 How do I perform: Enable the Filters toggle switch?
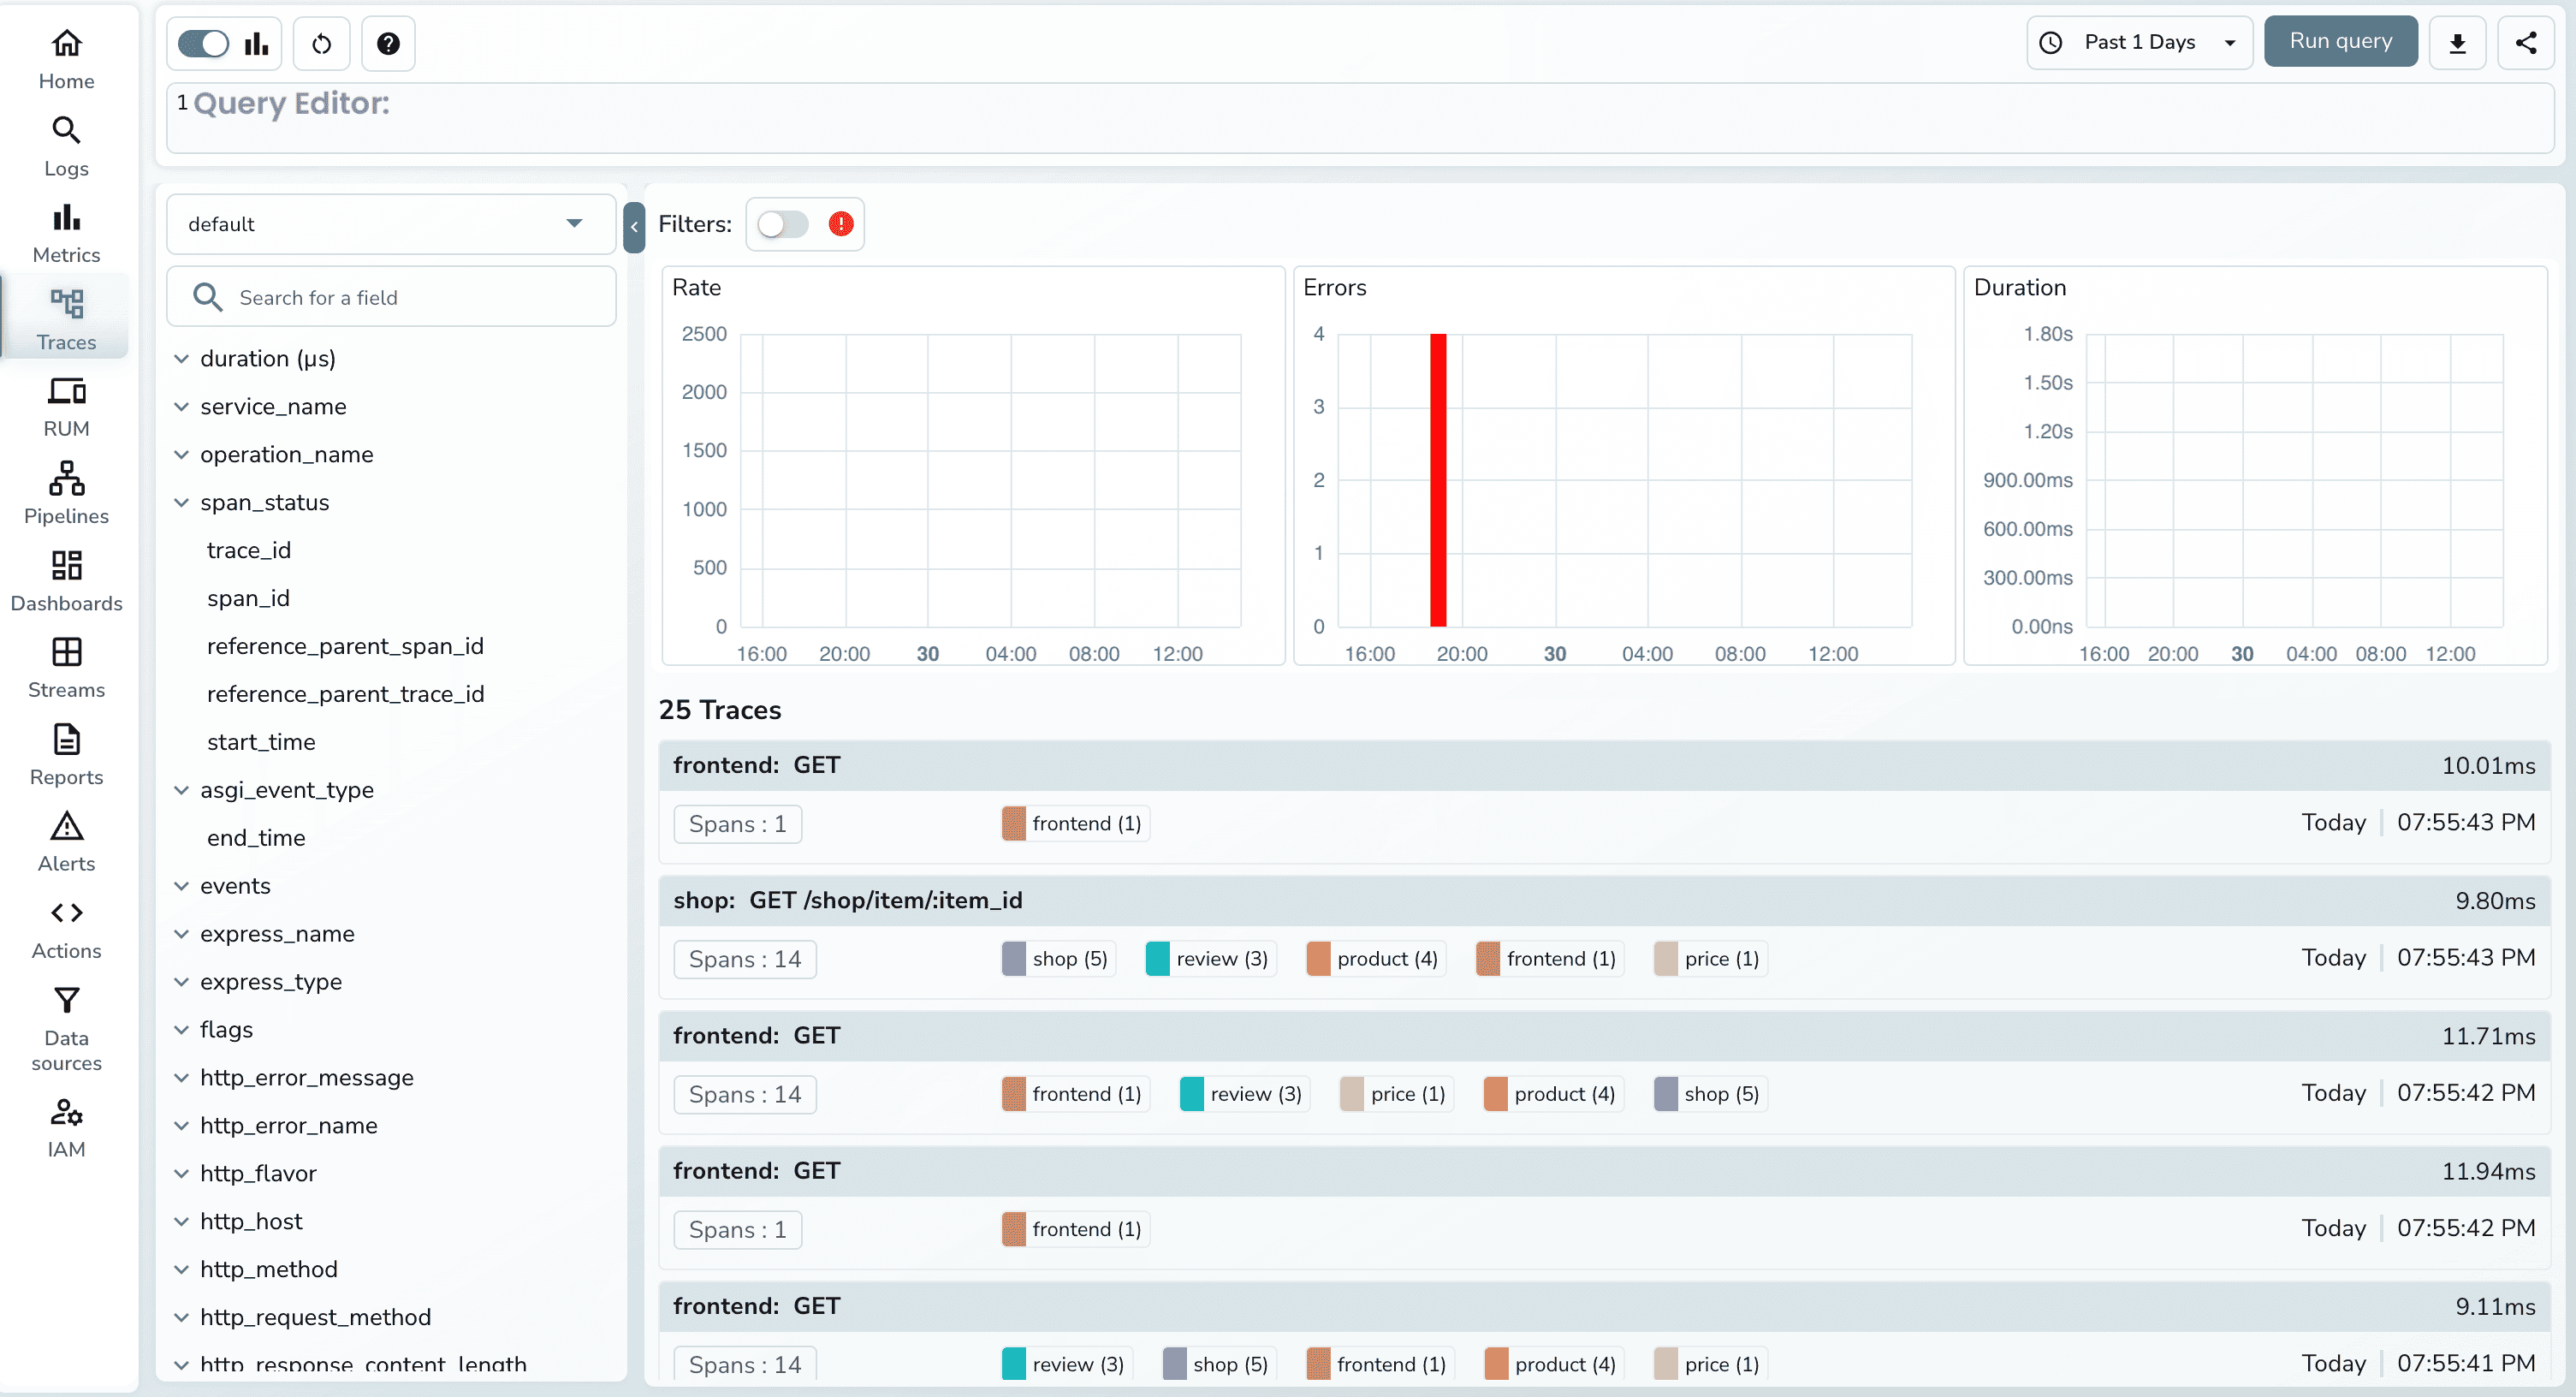pos(782,224)
